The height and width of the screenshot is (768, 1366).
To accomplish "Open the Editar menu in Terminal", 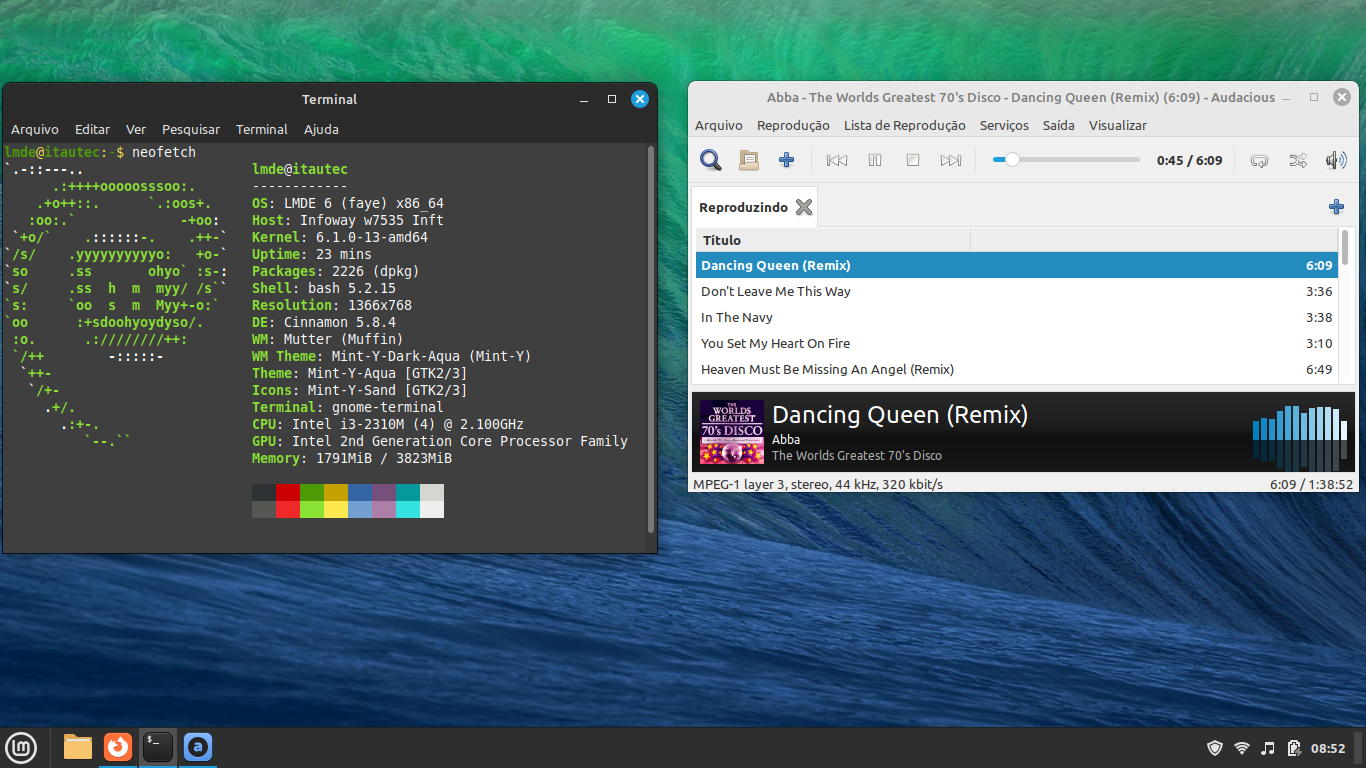I will click(92, 129).
